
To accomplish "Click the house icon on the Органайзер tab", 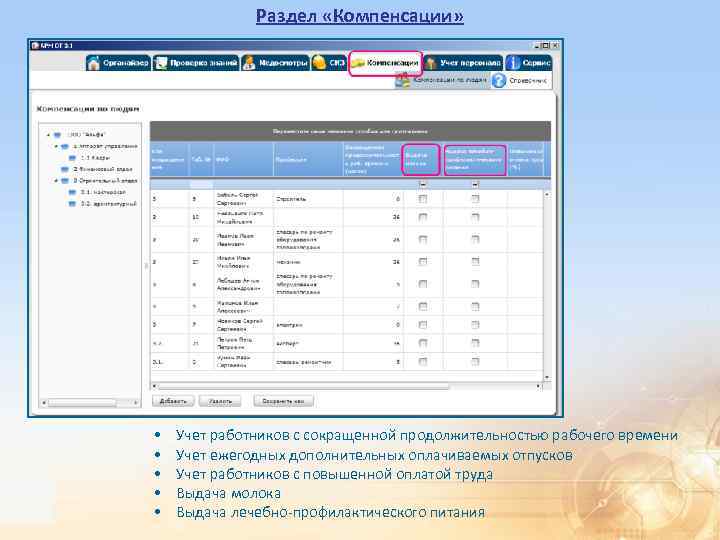I will (94, 63).
